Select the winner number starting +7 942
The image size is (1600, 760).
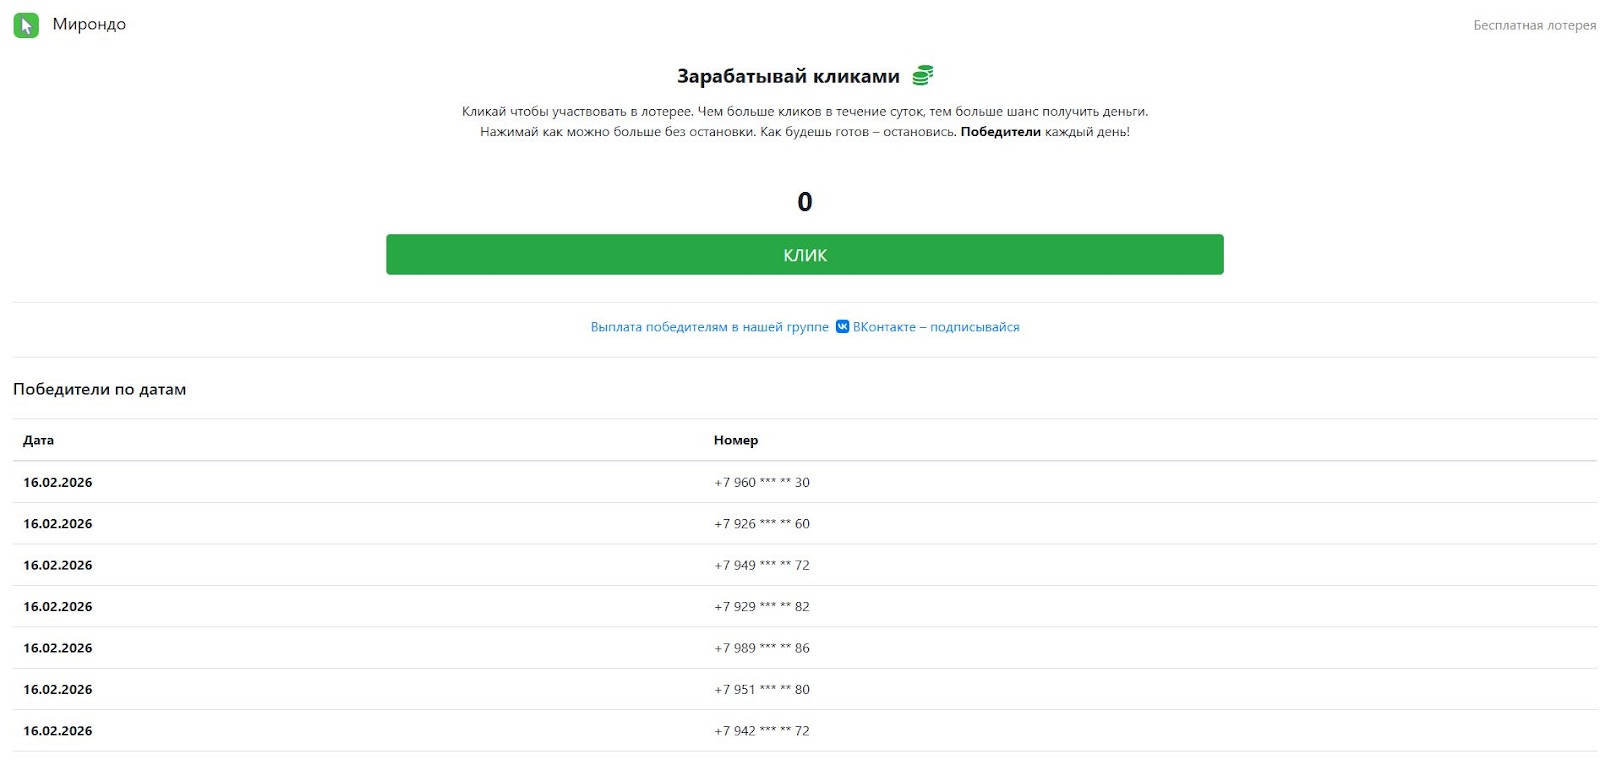click(x=761, y=731)
